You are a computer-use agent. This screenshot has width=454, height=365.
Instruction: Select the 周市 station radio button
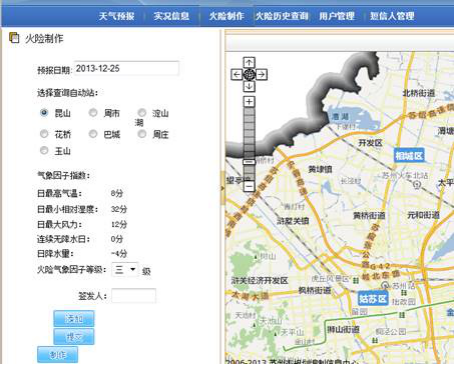(93, 113)
